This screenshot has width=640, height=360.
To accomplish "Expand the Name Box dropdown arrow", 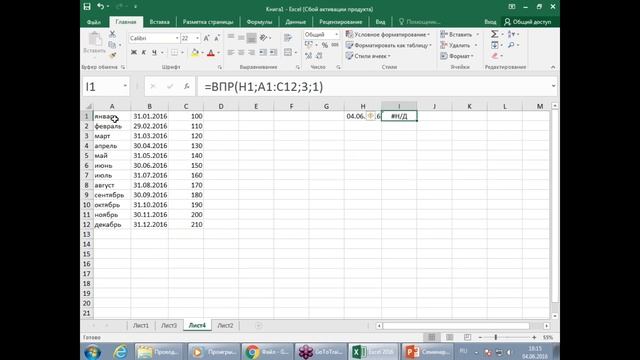I will (125, 86).
